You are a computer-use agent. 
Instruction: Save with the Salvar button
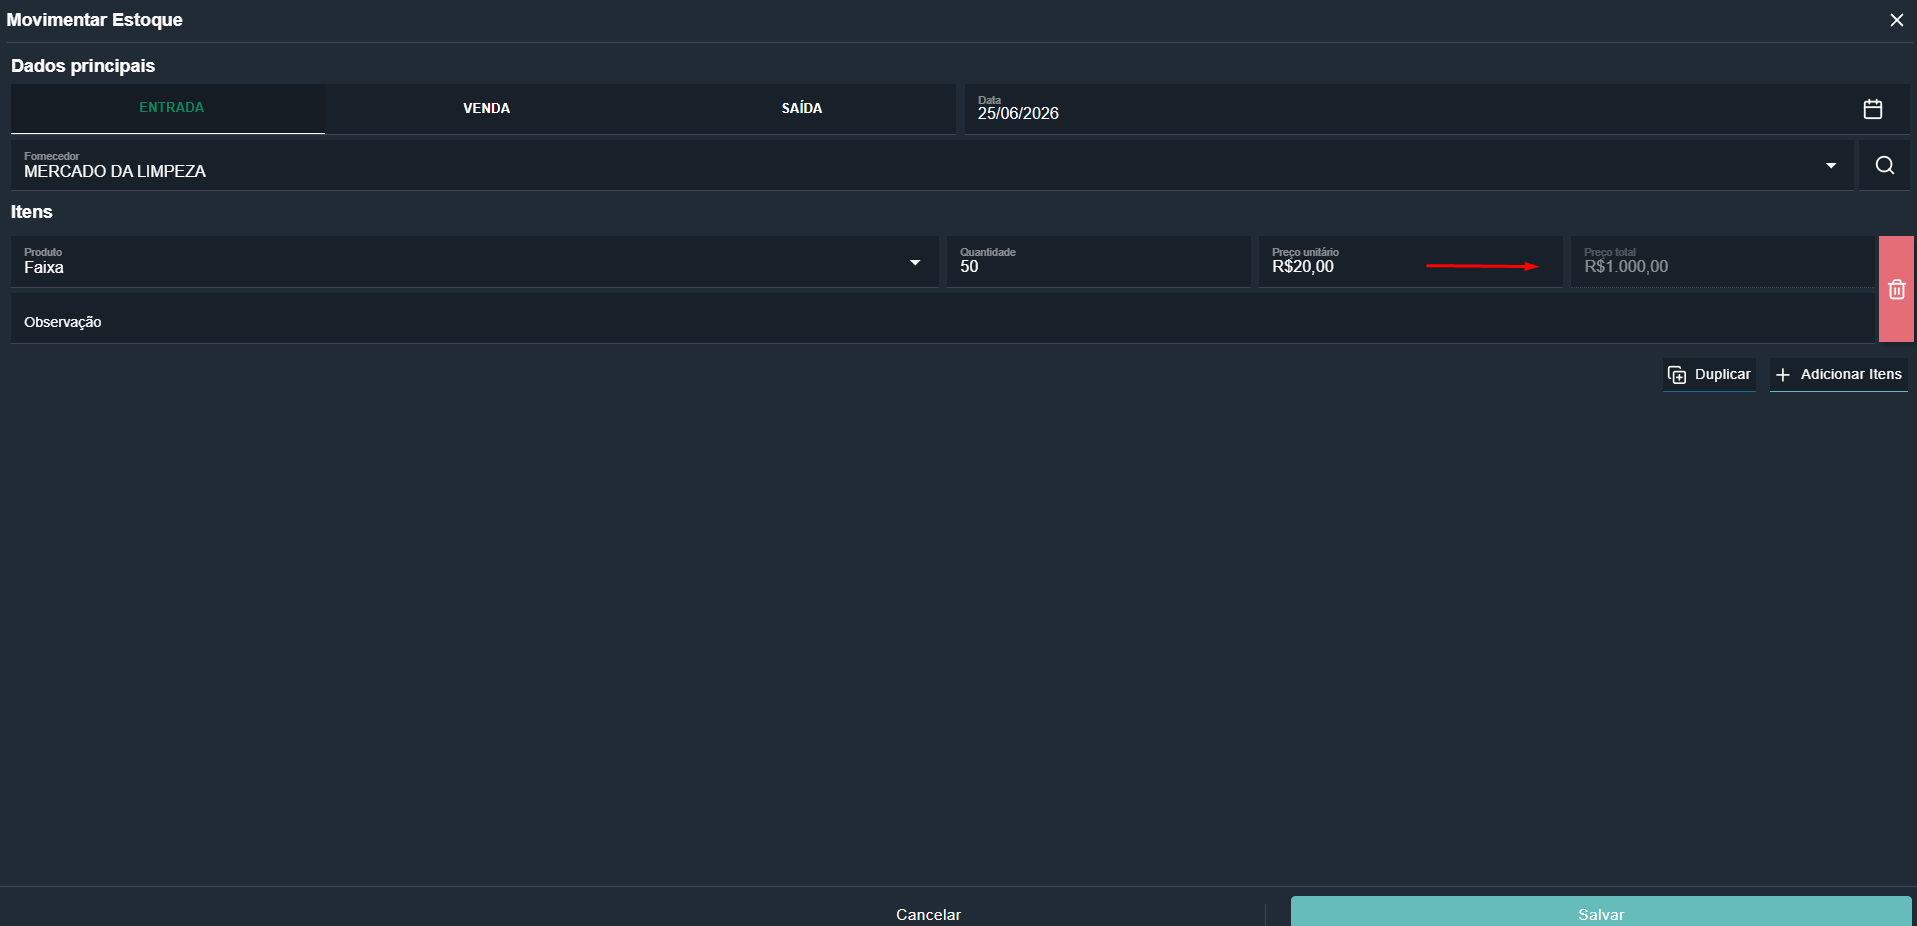click(1601, 912)
